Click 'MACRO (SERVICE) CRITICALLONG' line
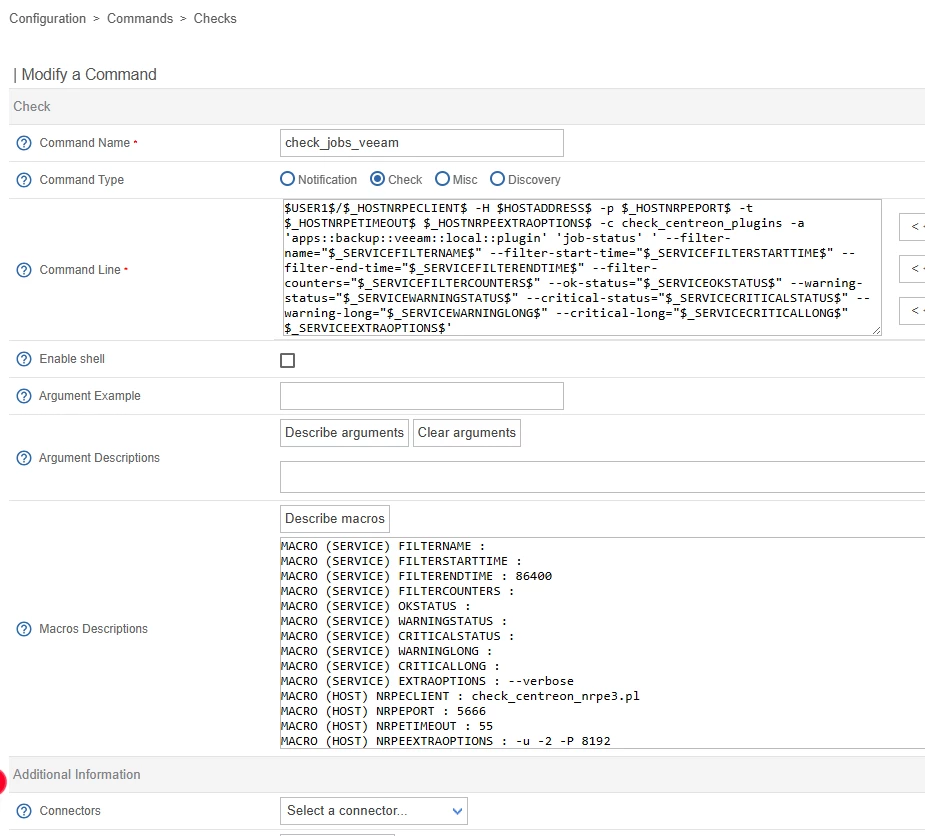Viewport: 925px width, 836px height. pos(391,666)
